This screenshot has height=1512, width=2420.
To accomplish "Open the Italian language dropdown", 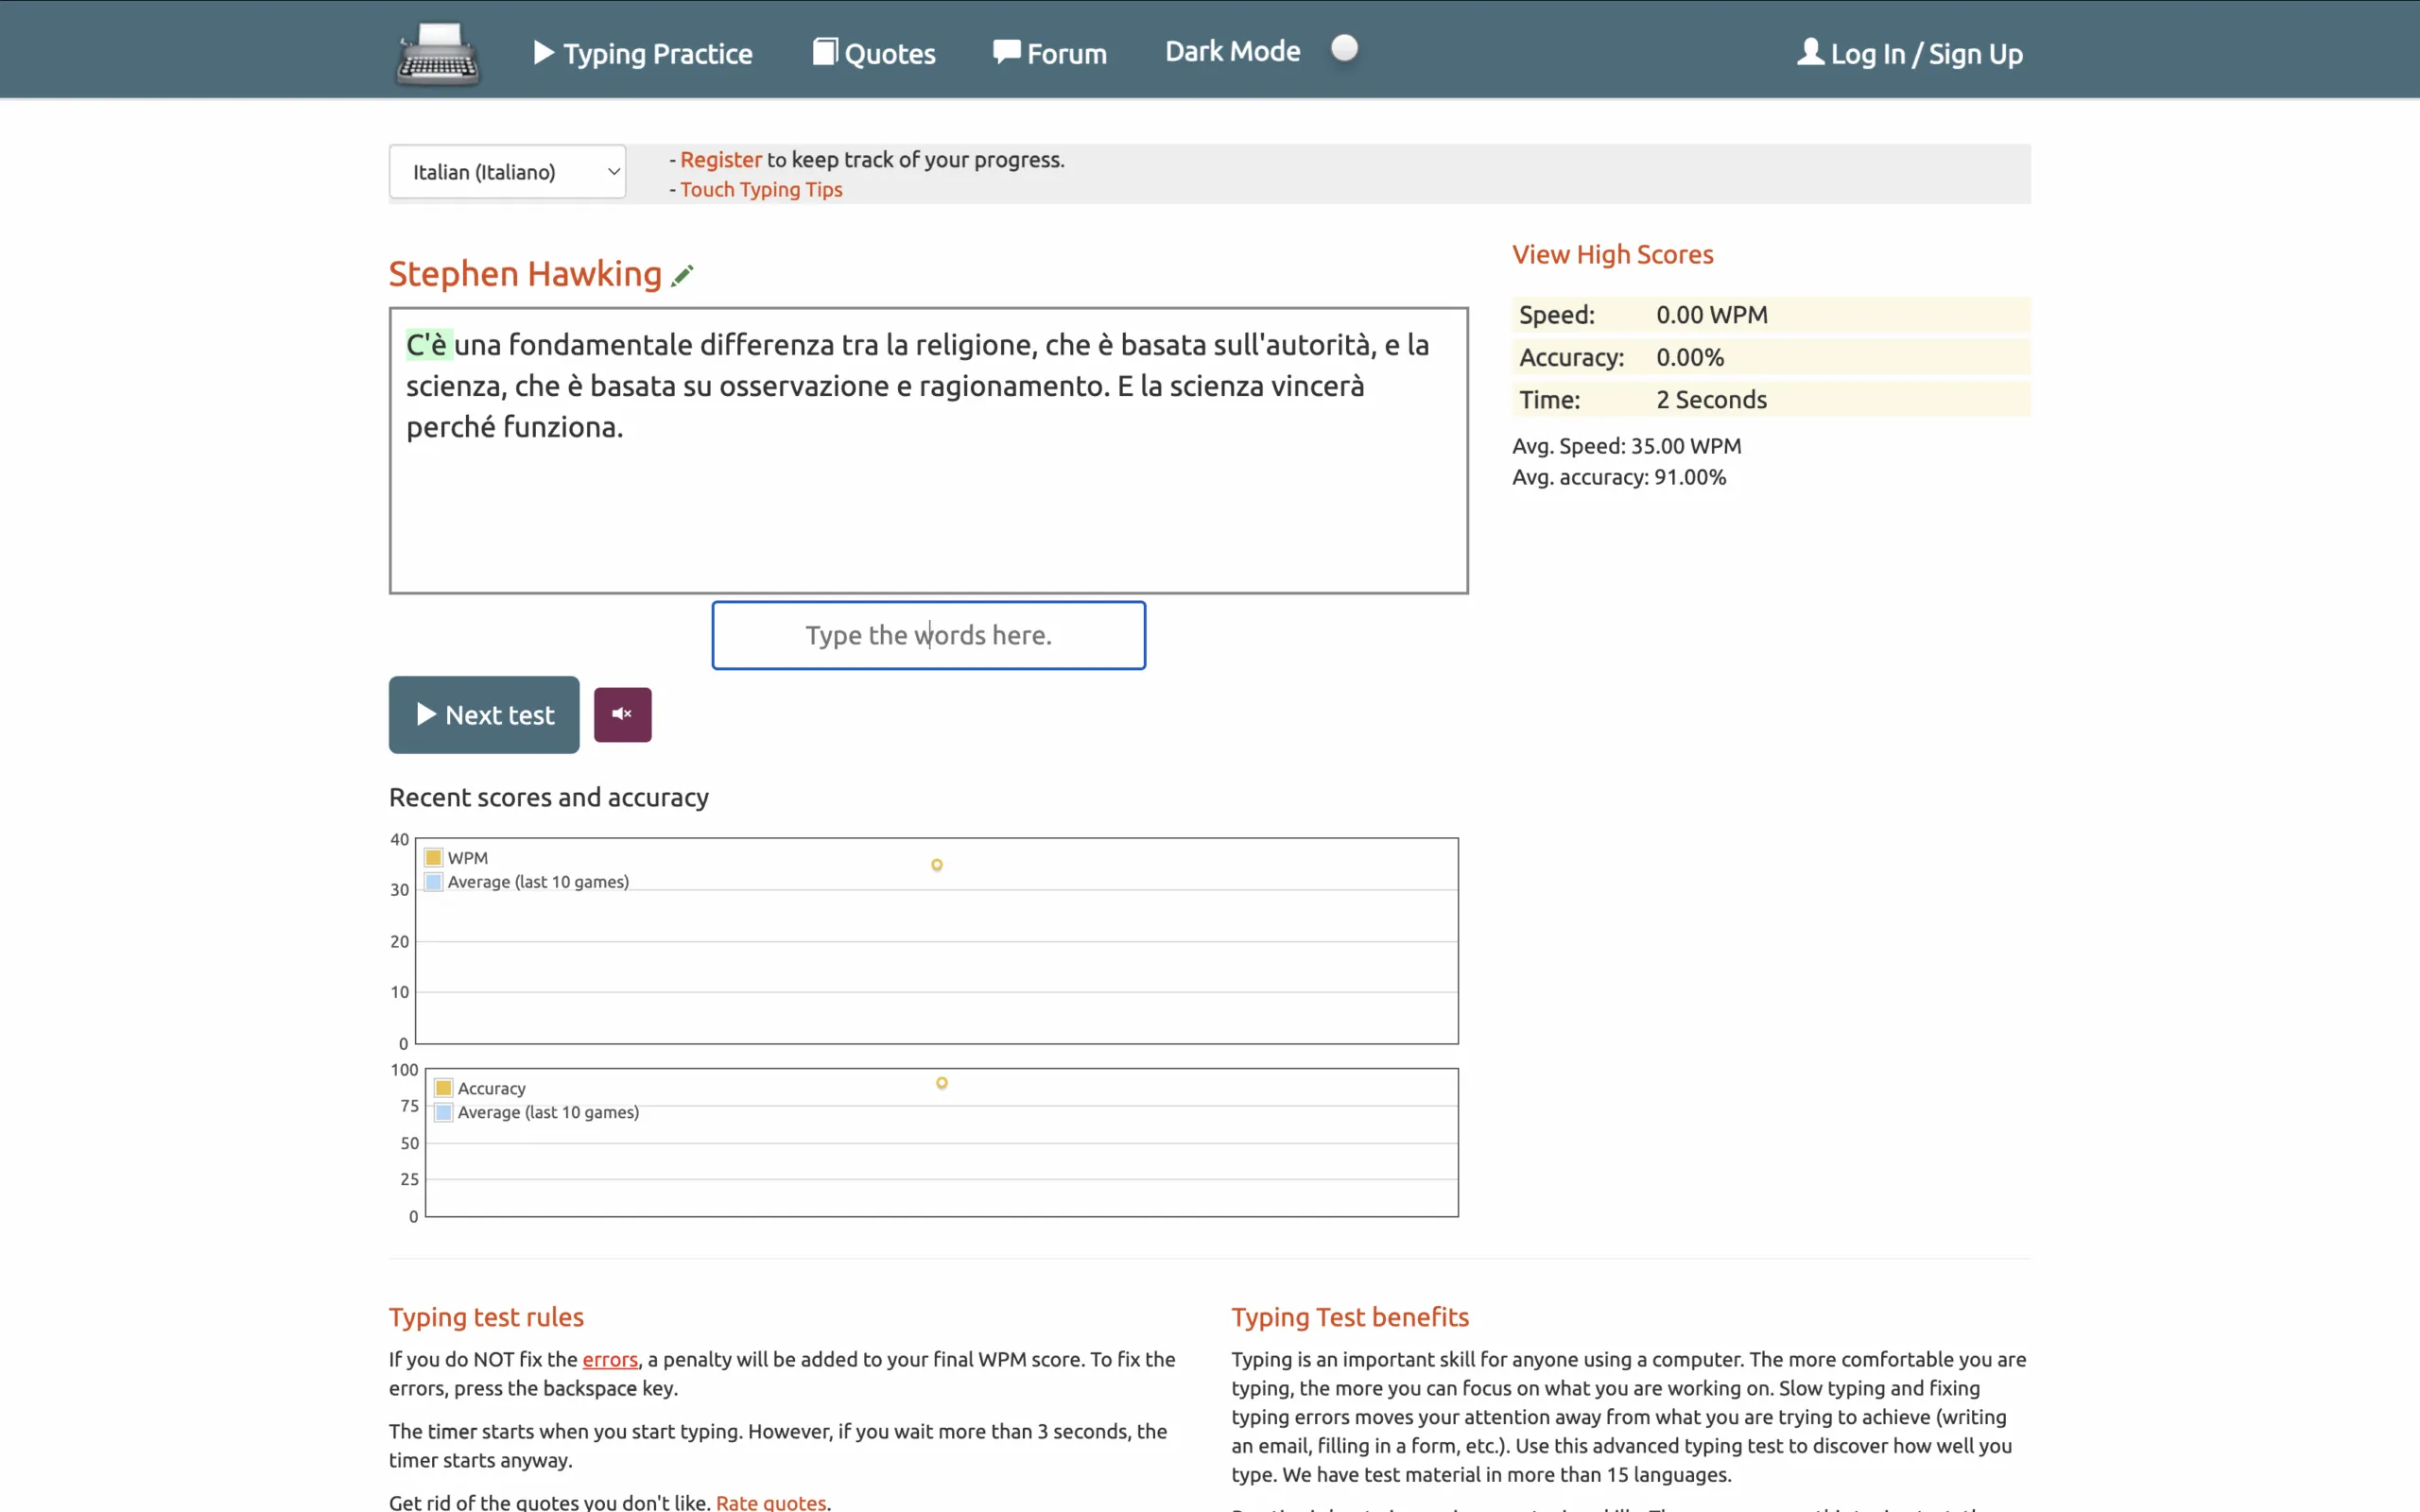I will [x=507, y=172].
